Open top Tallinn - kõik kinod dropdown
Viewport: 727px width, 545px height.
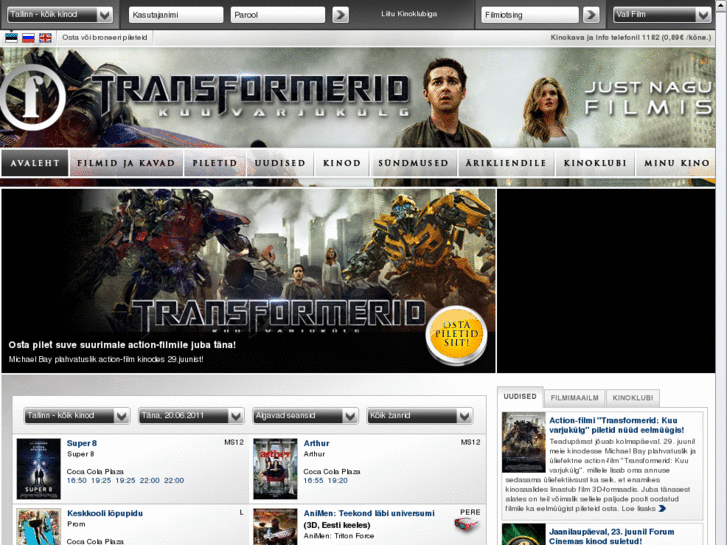click(x=59, y=15)
